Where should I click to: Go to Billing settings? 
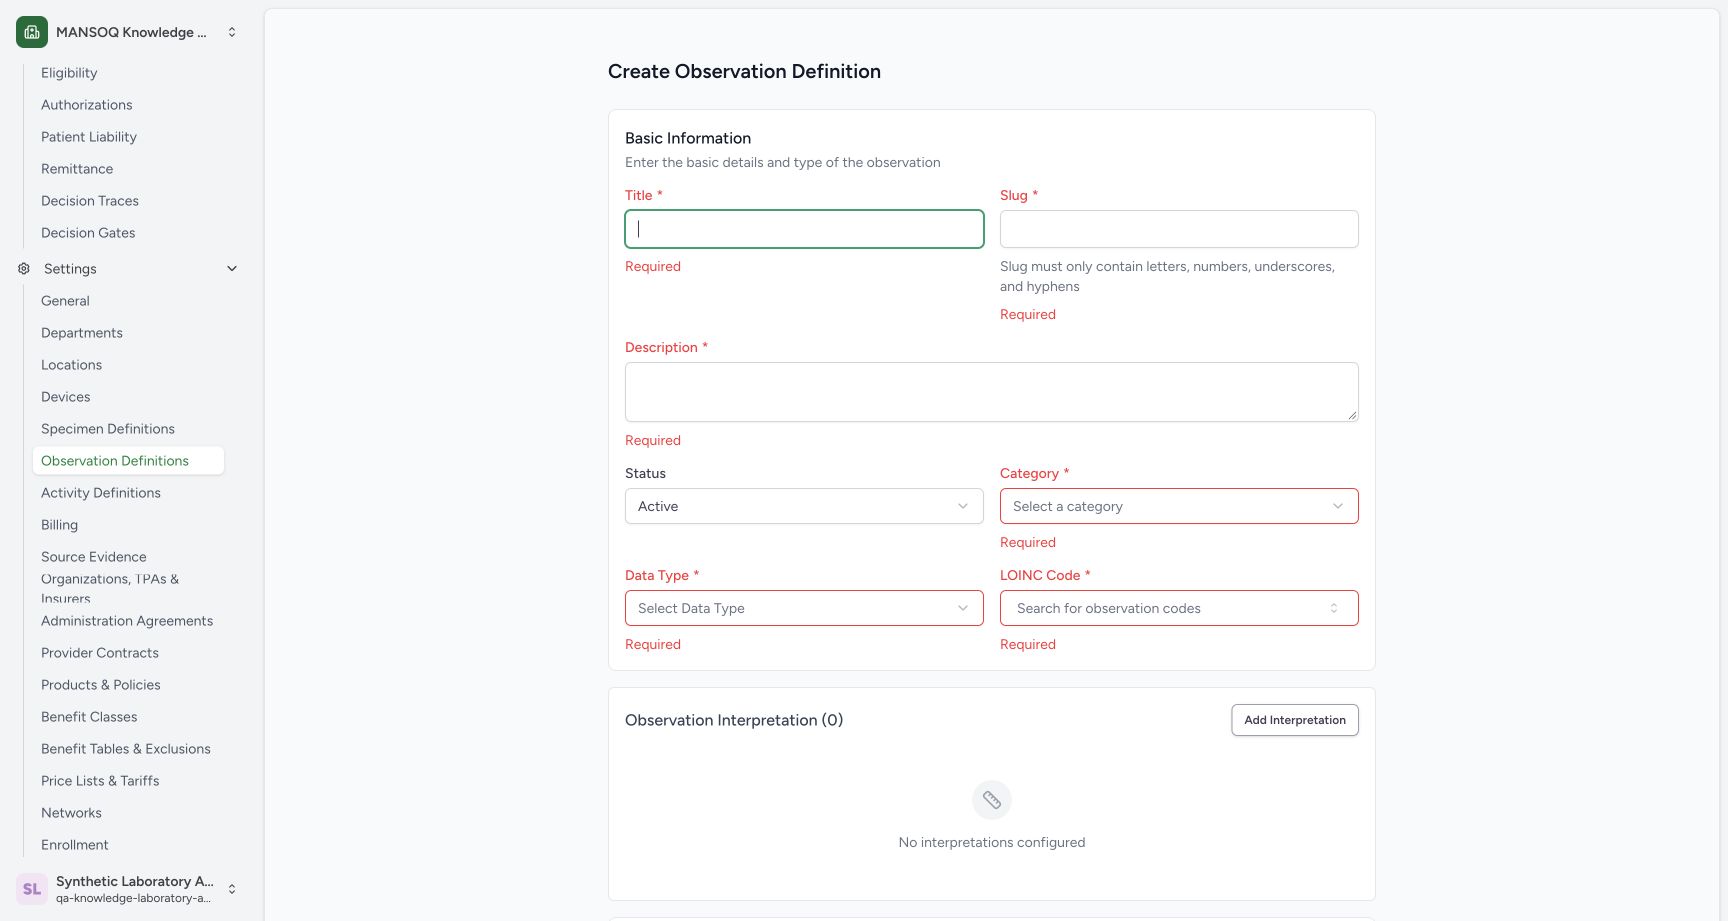pyautogui.click(x=59, y=525)
